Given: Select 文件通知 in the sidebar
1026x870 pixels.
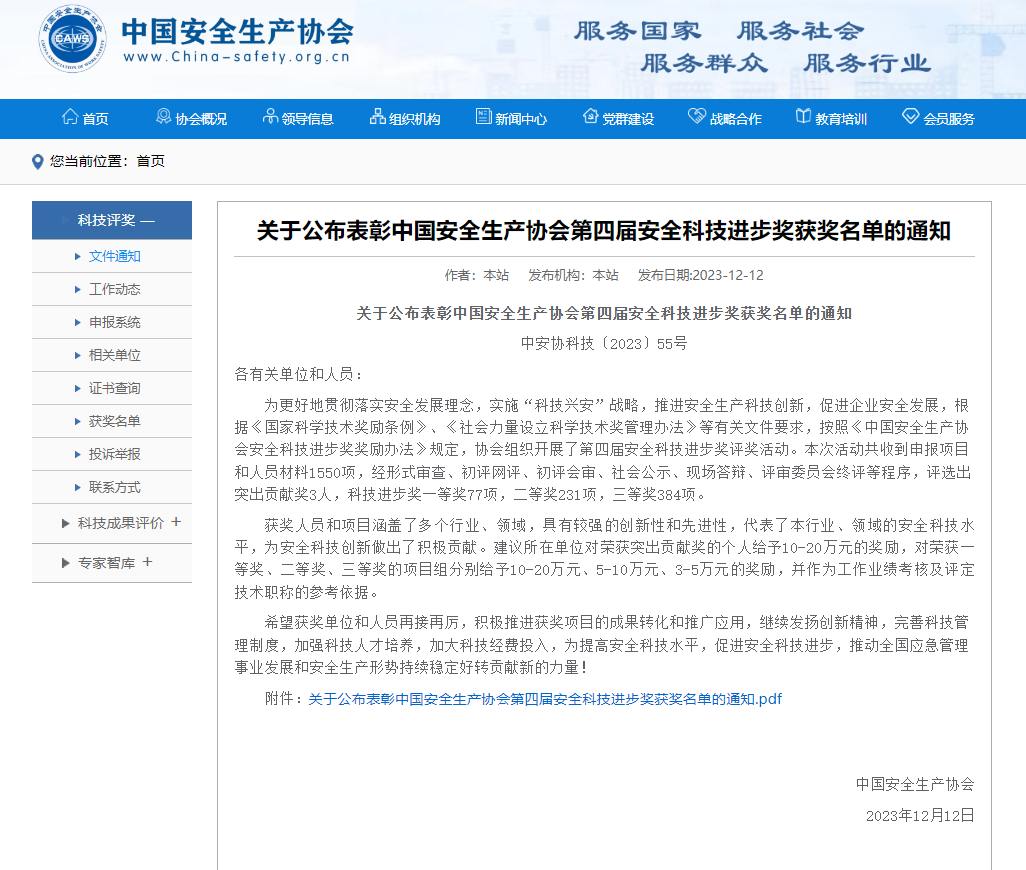Looking at the screenshot, I should 115,256.
